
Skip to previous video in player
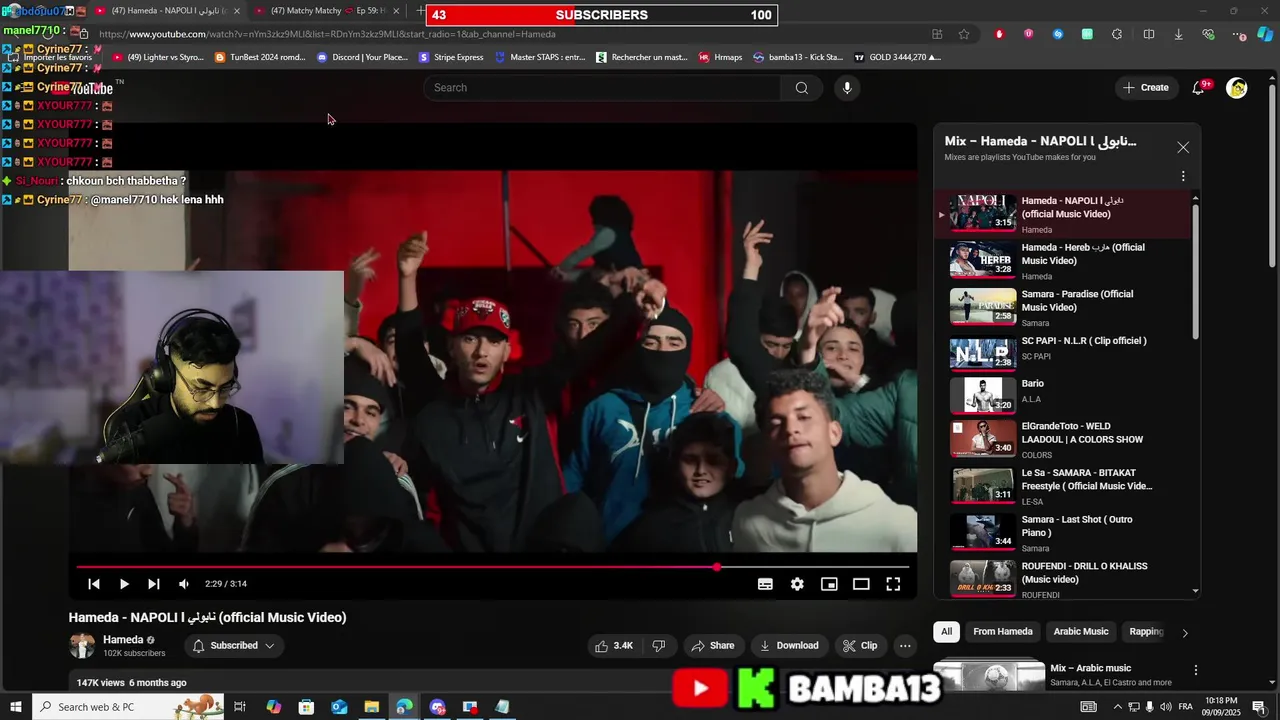(x=94, y=584)
